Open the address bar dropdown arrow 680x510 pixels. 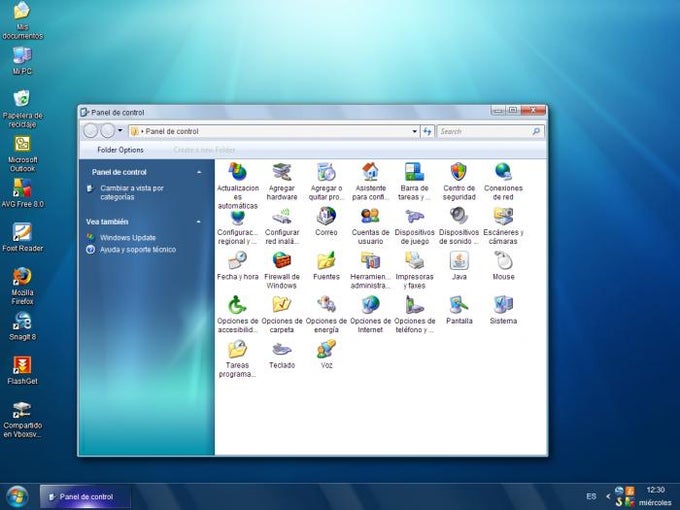[x=415, y=131]
